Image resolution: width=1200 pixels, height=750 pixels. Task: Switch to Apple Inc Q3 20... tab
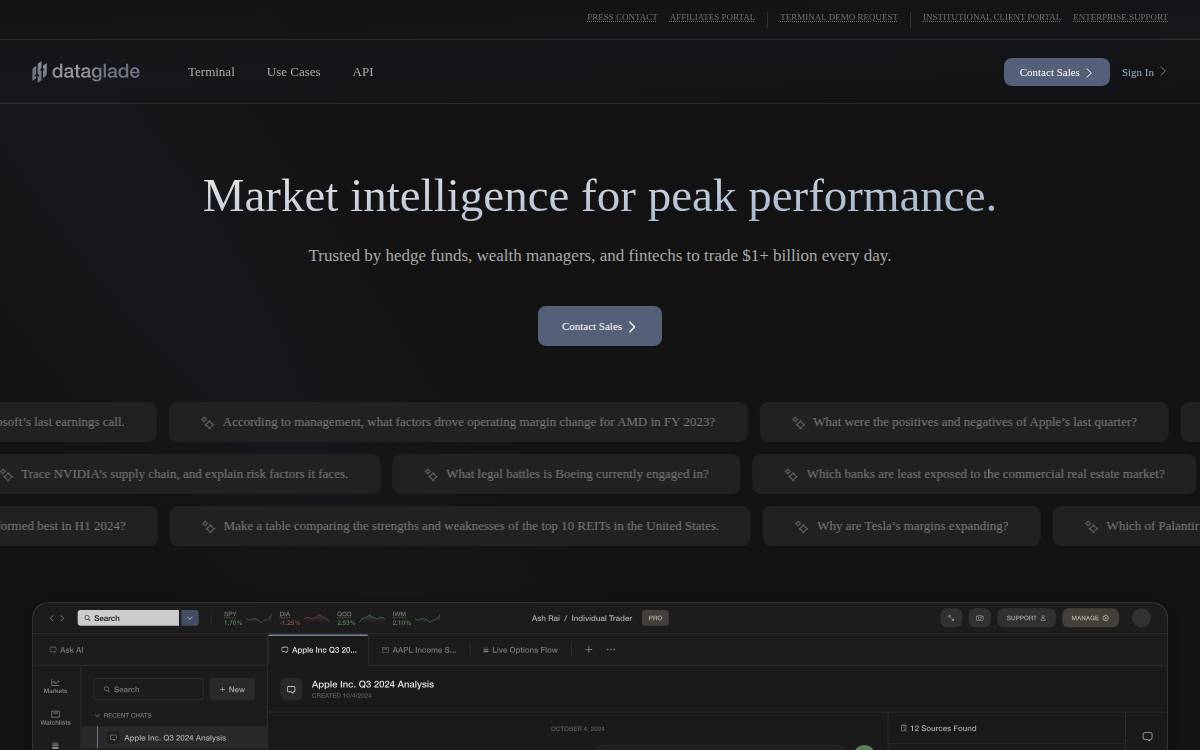319,650
